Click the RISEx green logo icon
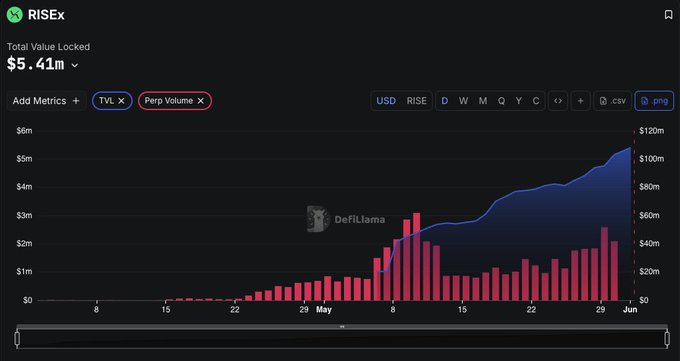Screen dimensions: 680x361 [x=14, y=15]
